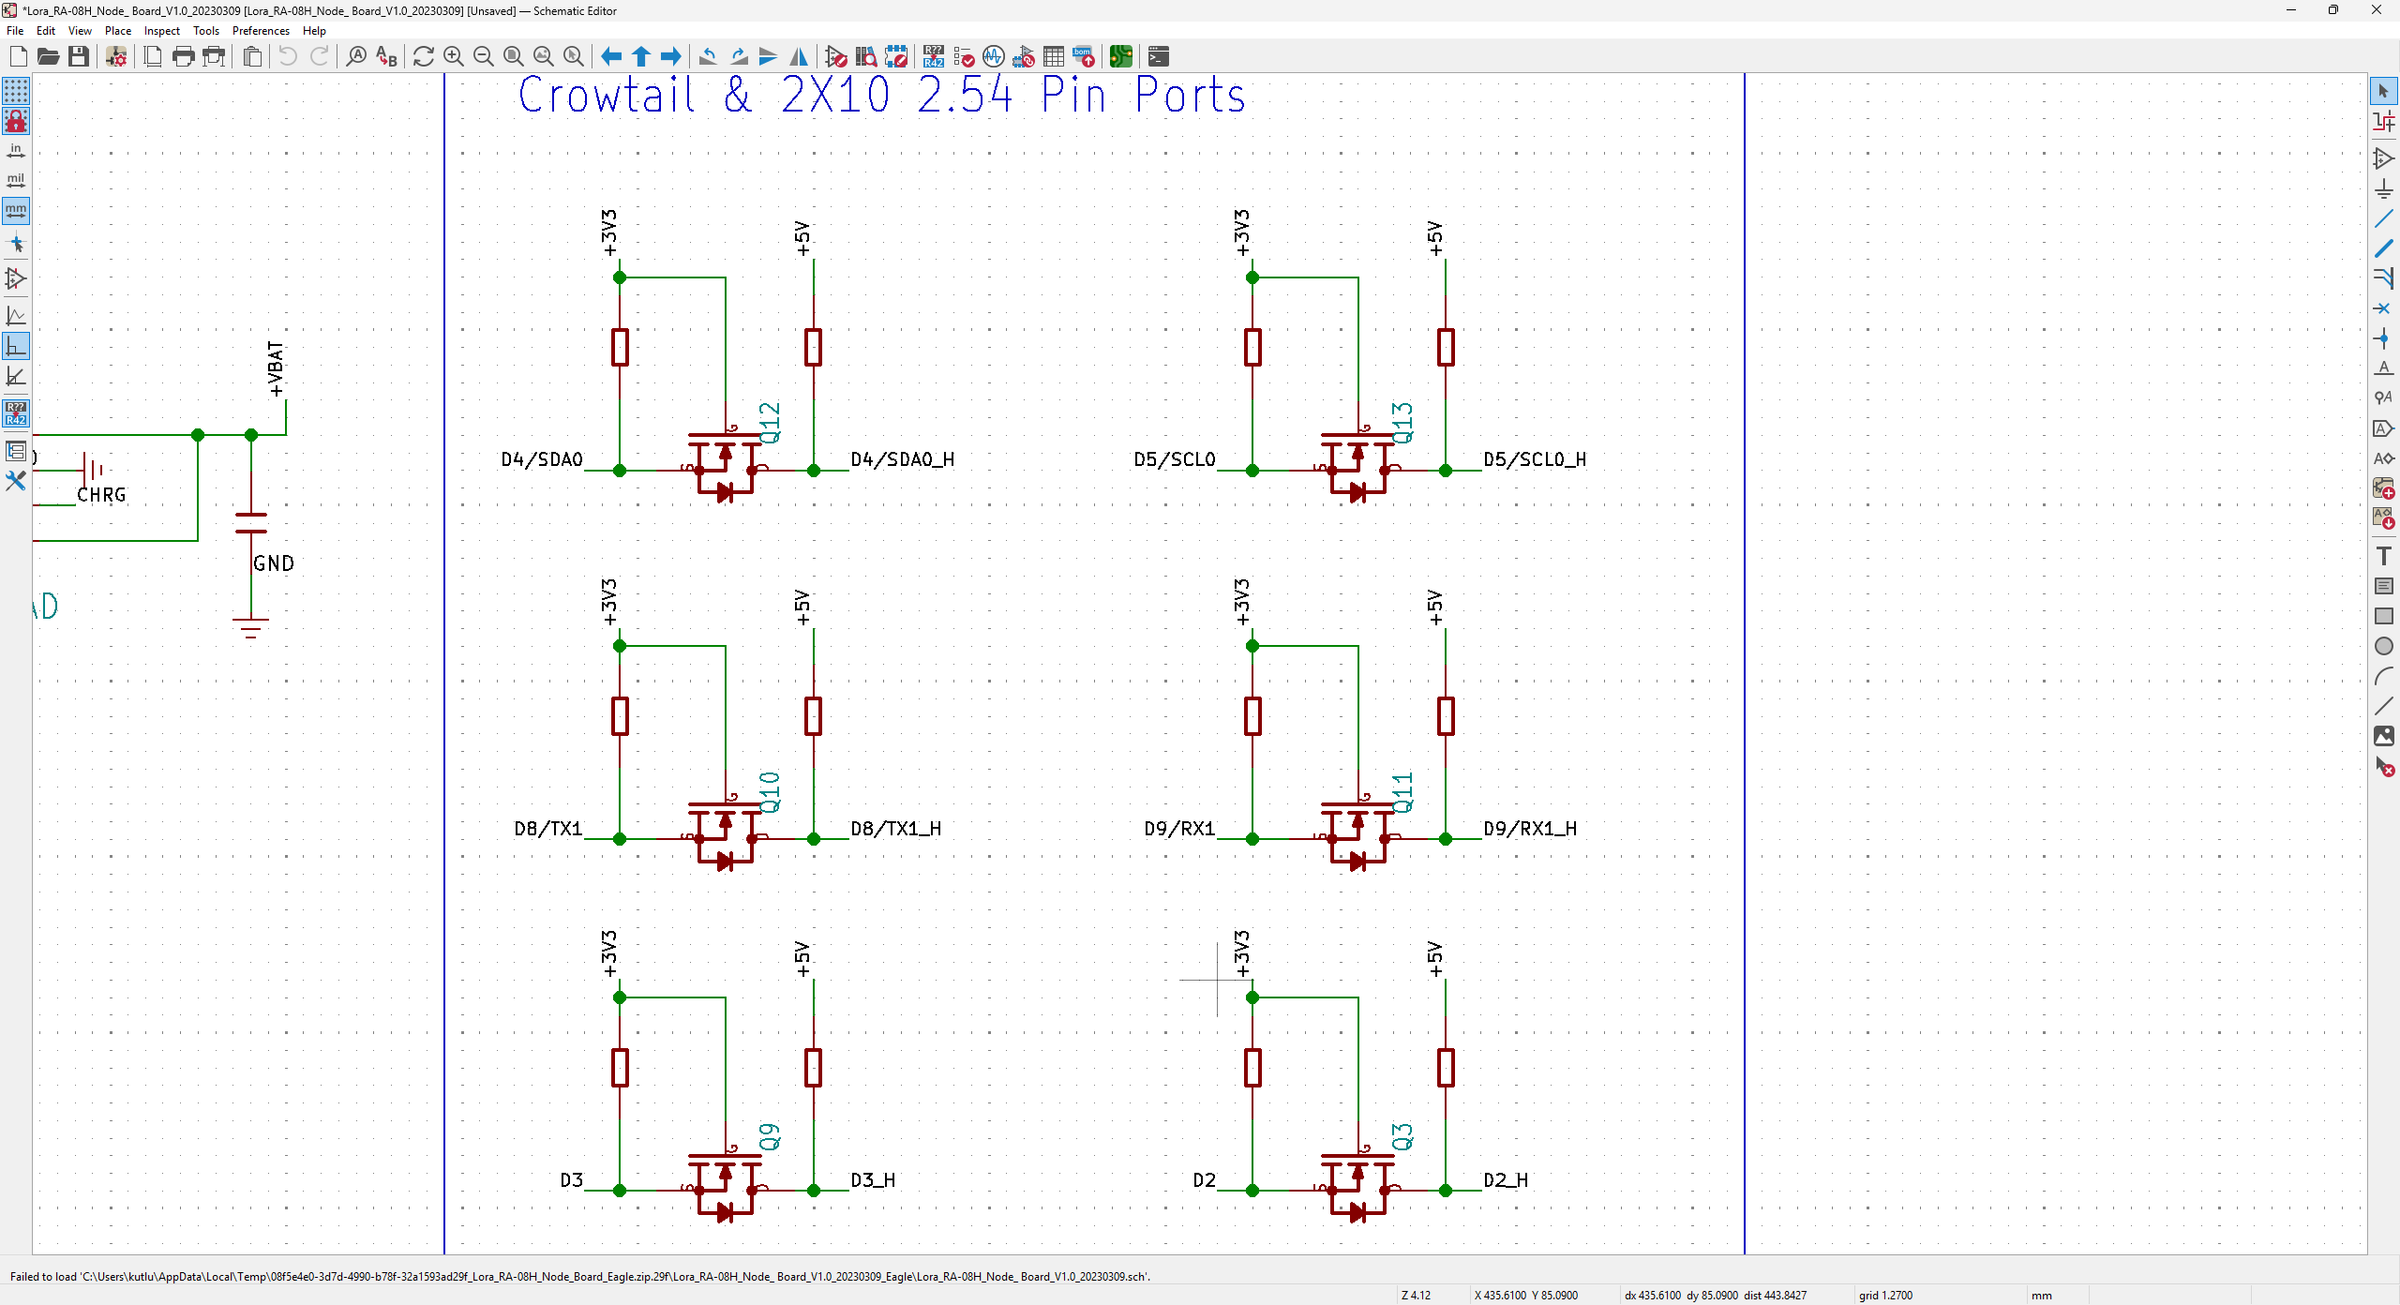Activate the Add Text tool
This screenshot has width=2400, height=1305.
[2384, 556]
